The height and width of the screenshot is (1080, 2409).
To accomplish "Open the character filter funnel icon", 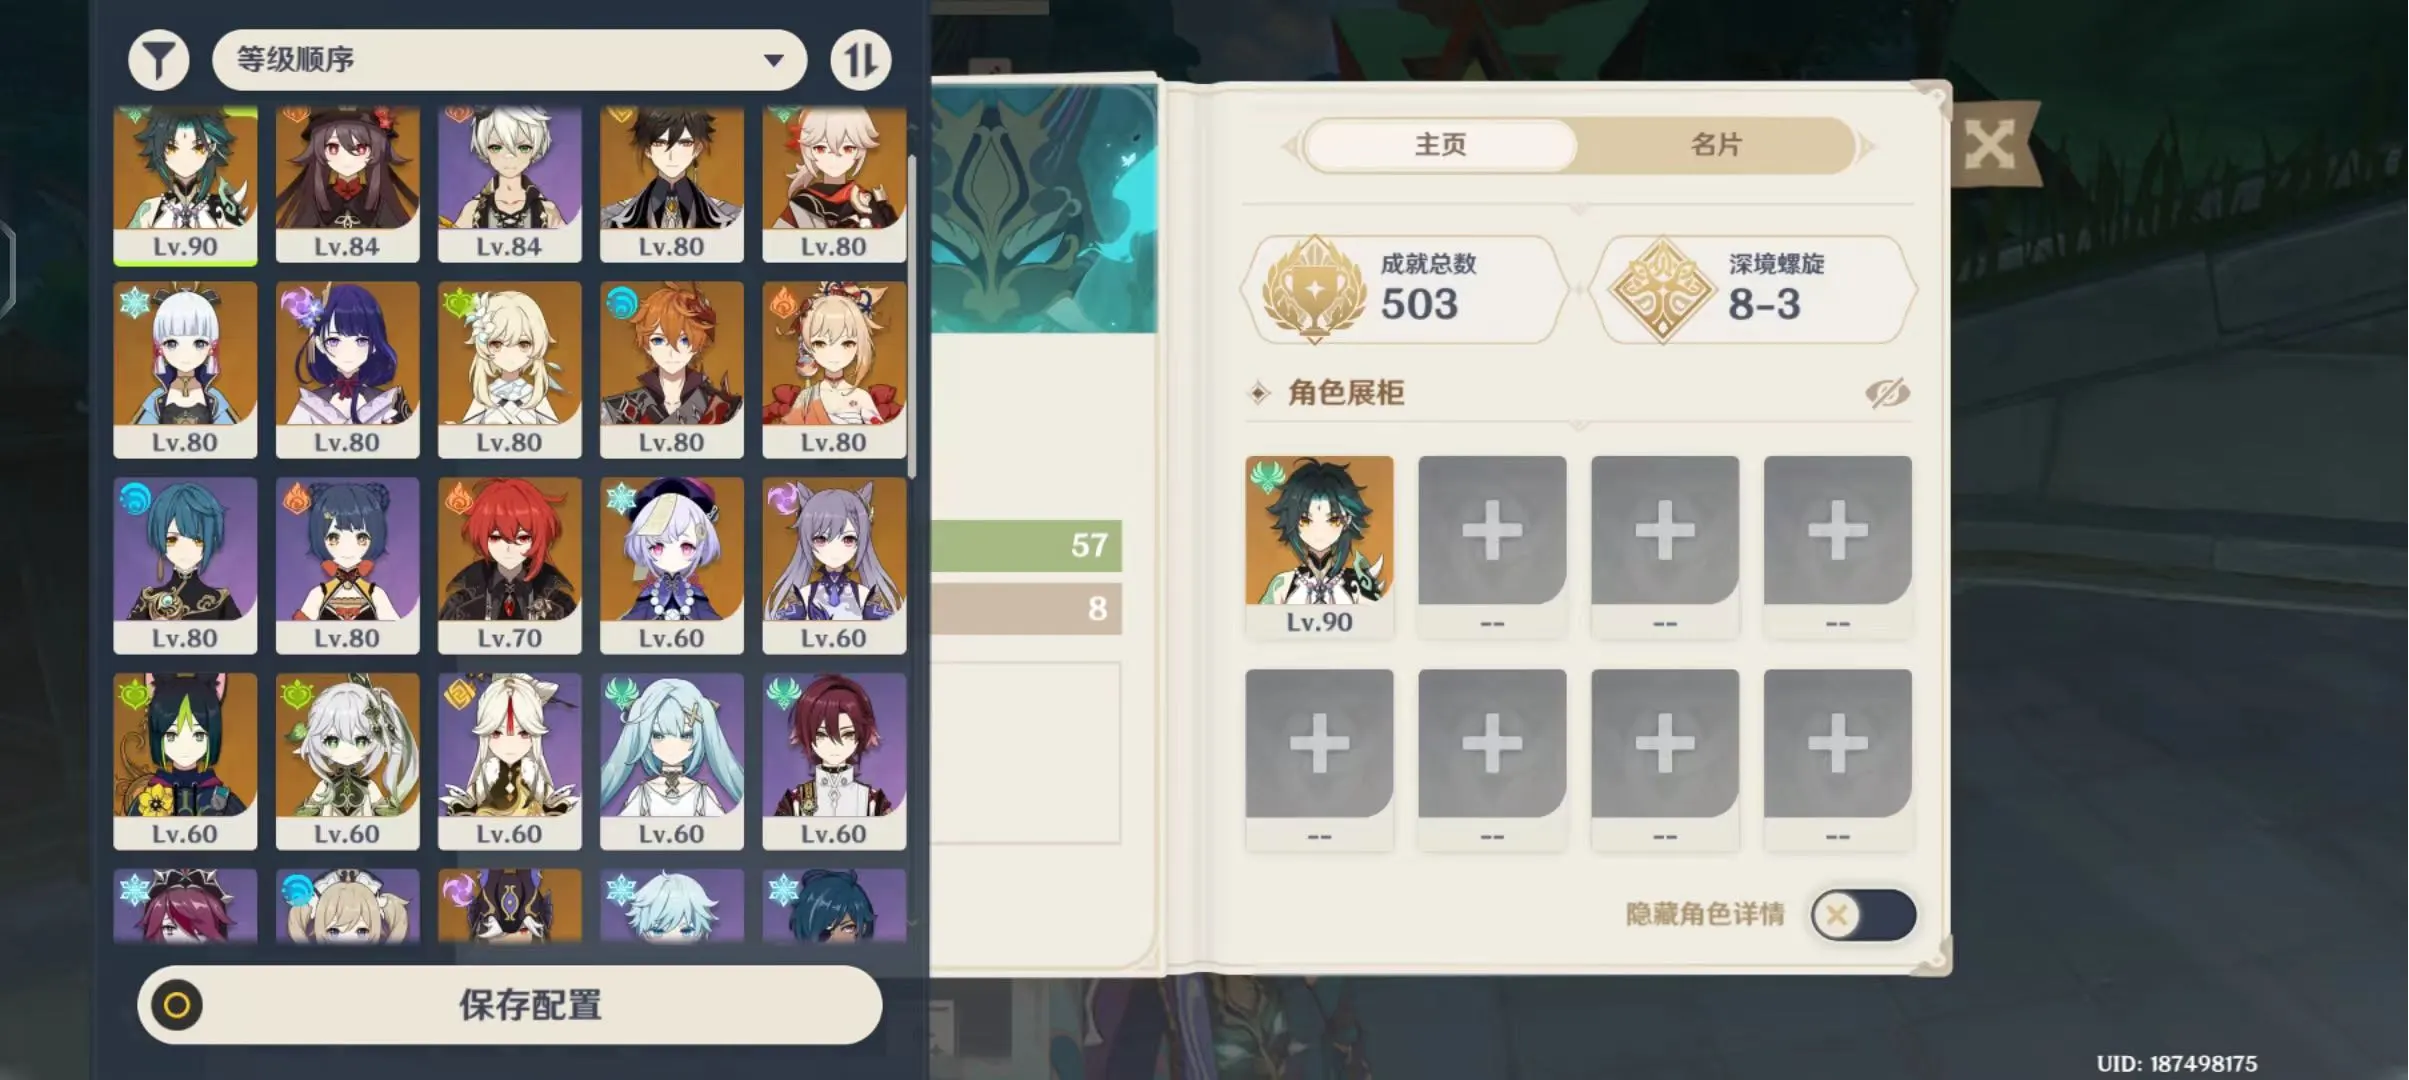I will [x=159, y=60].
